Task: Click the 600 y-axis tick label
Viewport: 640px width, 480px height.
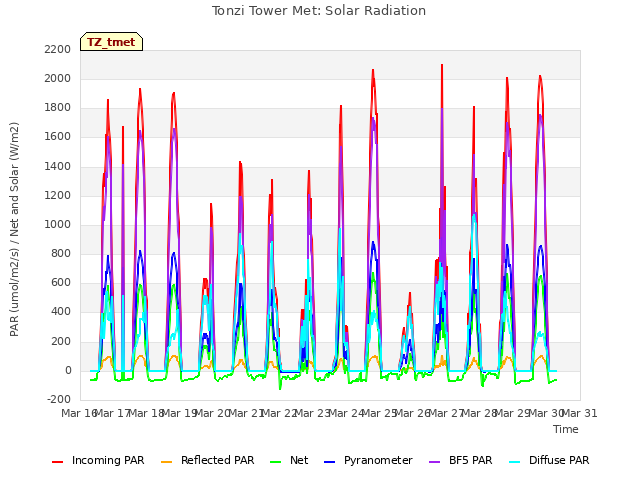Action: [61, 282]
